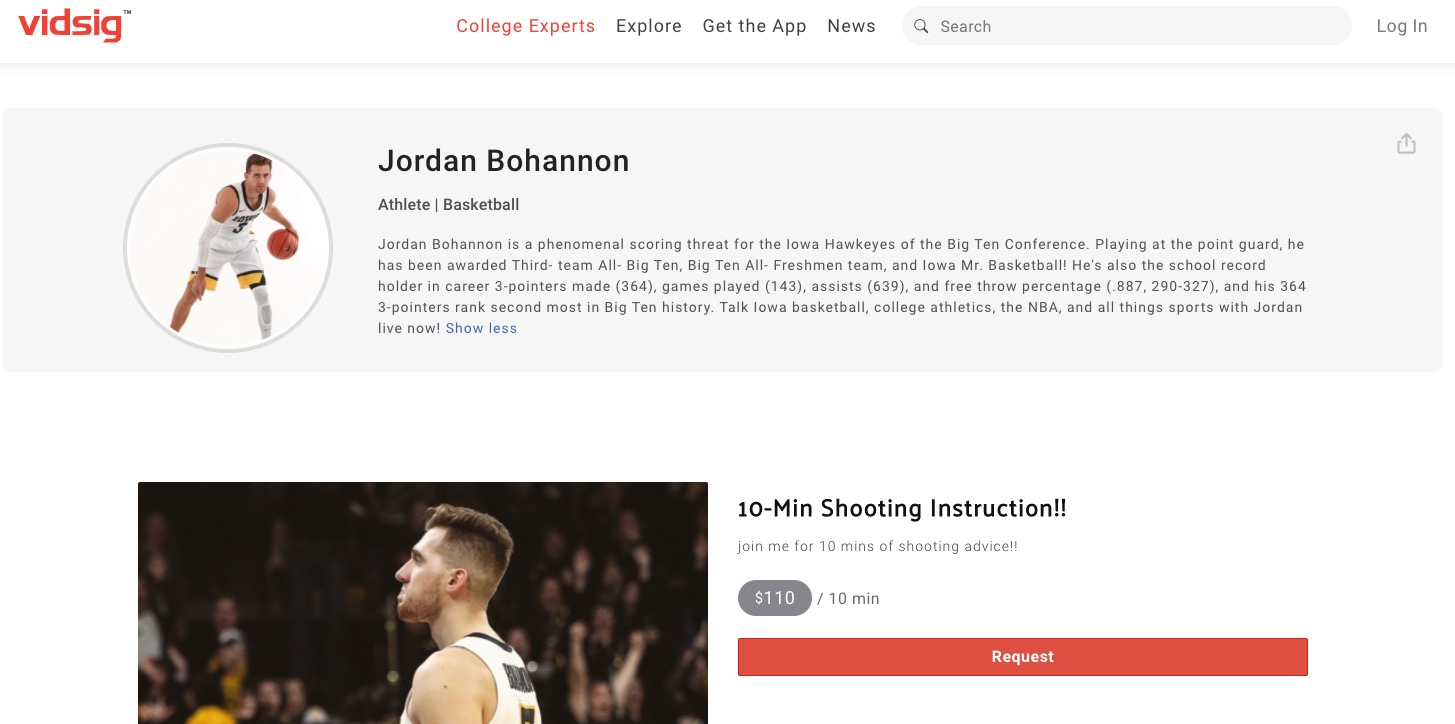Click the 10-Min Shooting Instruction!! title
The image size is (1455, 724).
pos(902,508)
